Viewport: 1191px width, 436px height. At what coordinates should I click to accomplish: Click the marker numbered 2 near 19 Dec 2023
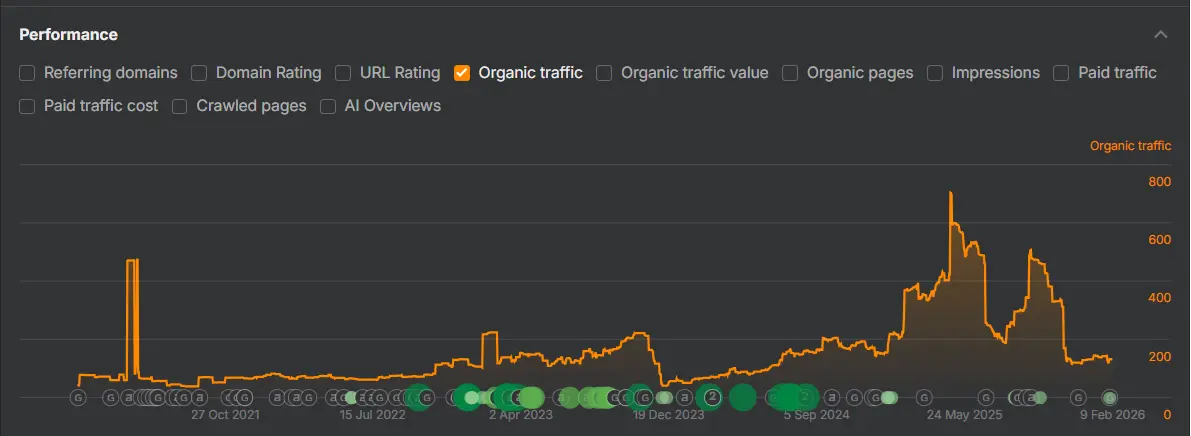(712, 397)
